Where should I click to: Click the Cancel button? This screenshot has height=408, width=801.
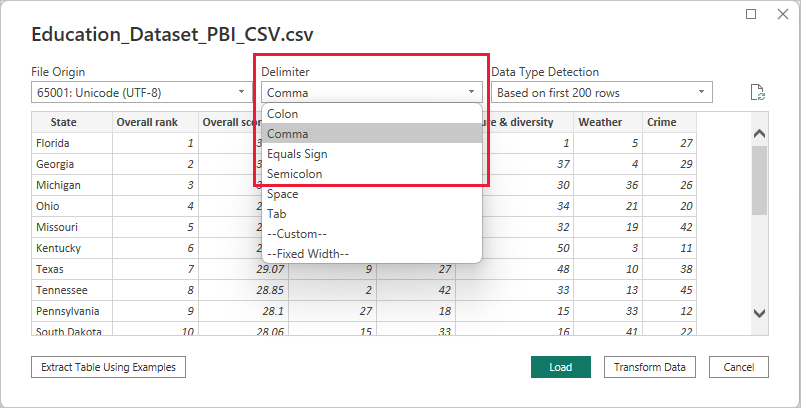pos(739,367)
